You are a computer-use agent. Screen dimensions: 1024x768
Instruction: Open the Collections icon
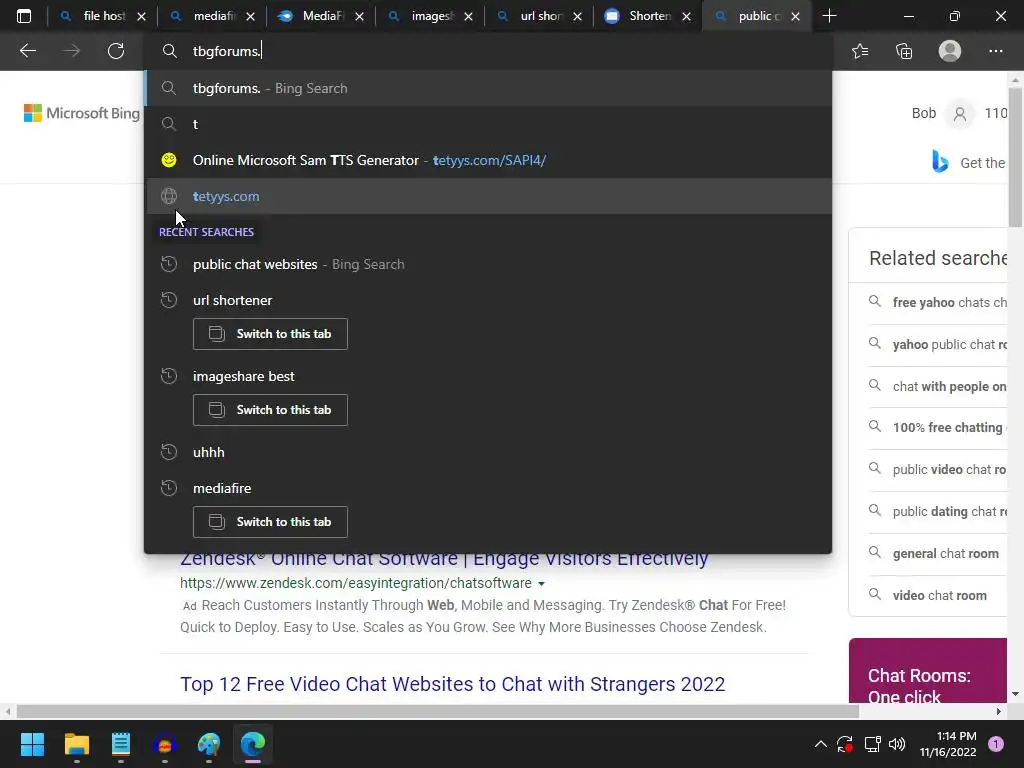(904, 51)
